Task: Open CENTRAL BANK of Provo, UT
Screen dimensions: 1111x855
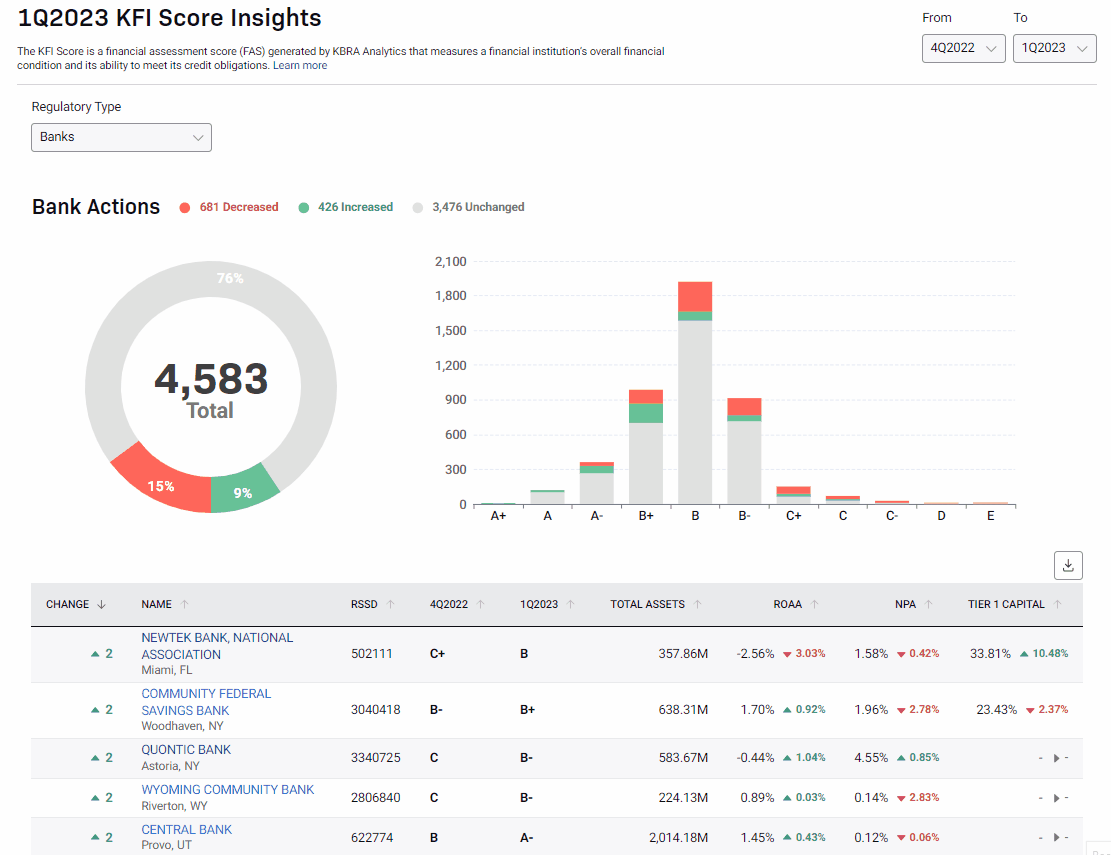Action: pyautogui.click(x=186, y=829)
